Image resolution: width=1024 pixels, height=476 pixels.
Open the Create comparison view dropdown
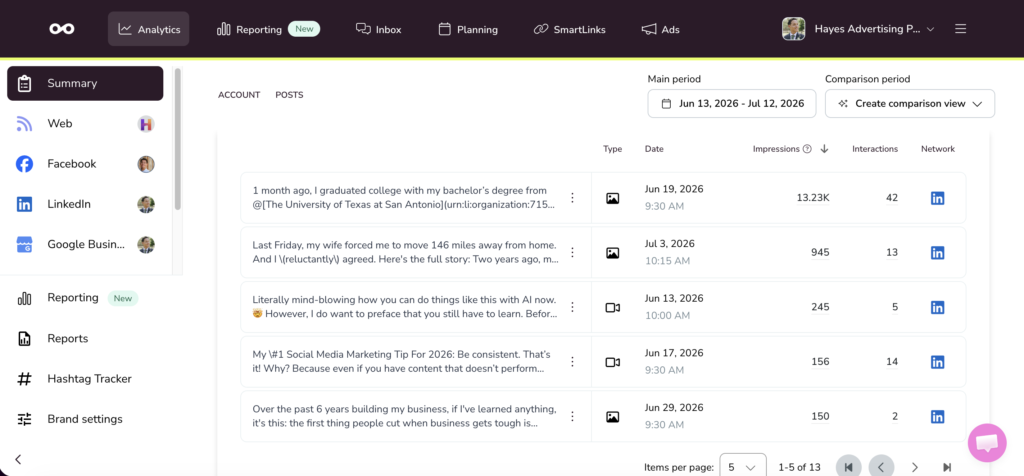pyautogui.click(x=910, y=103)
